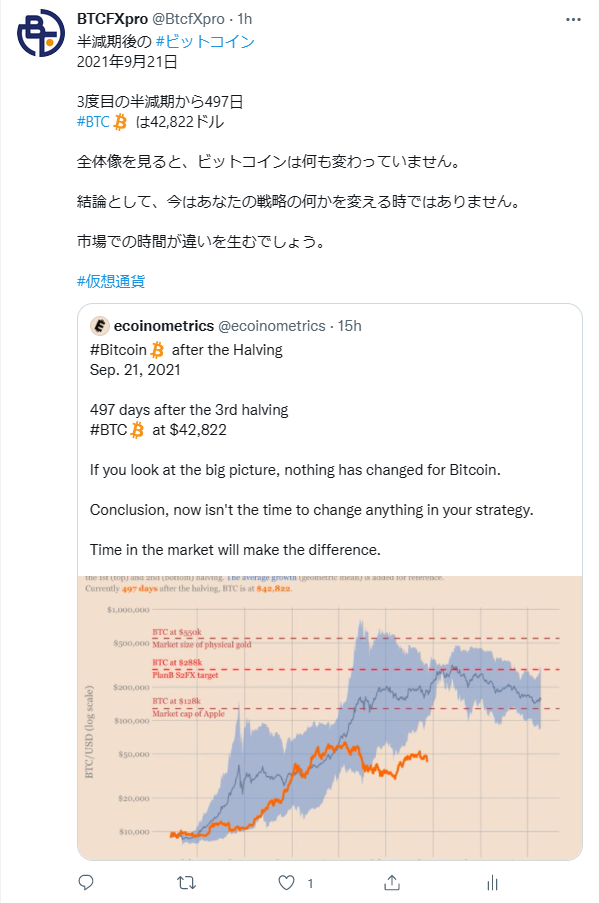Click the BTCFXpro display name

click(112, 19)
